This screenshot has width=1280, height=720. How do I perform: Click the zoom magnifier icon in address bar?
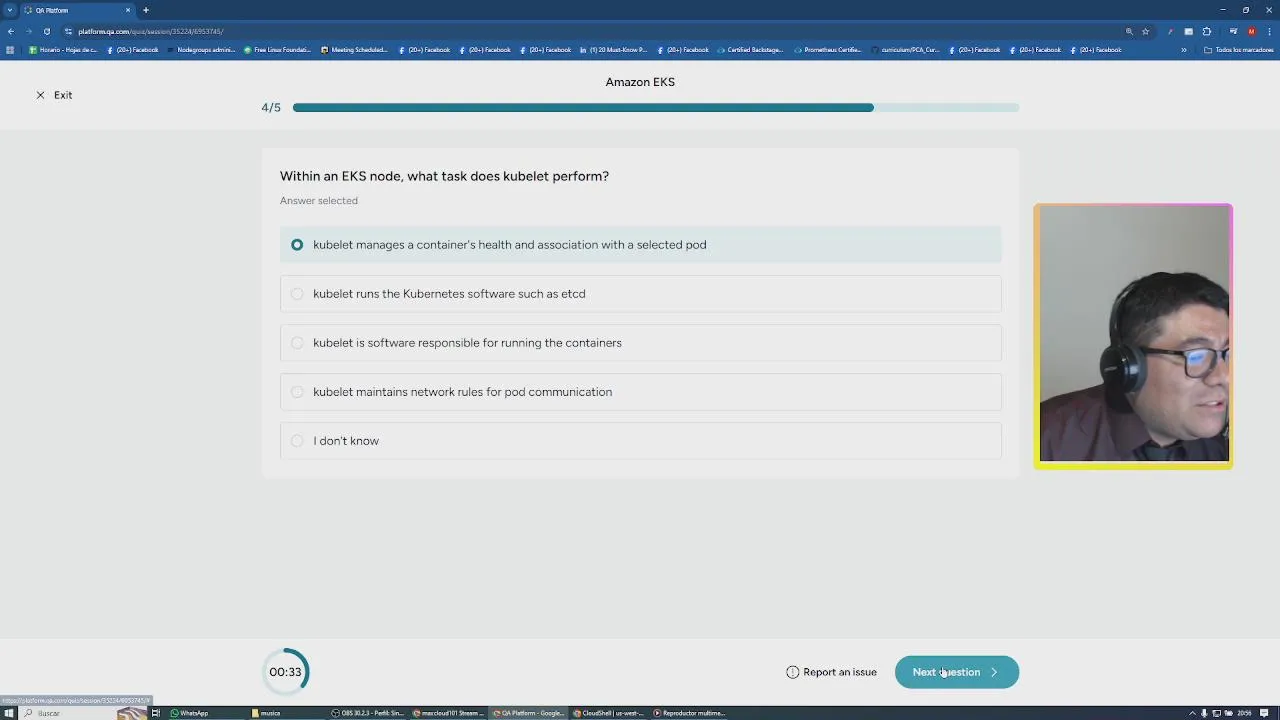coord(1129,31)
